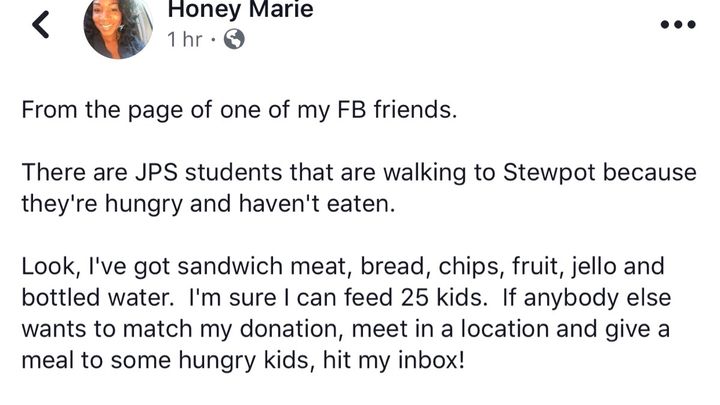Click the 'they're hungry and haven't eaten.' line
The image size is (720, 405).
click(x=208, y=204)
